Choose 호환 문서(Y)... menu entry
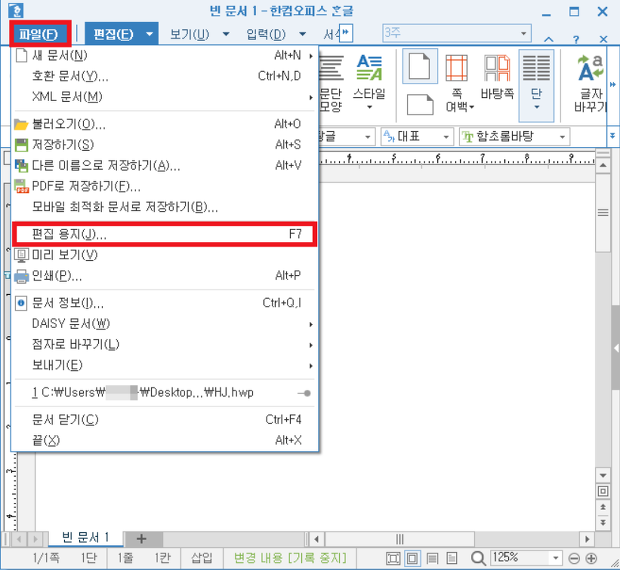This screenshot has height=570, width=620. [x=164, y=76]
